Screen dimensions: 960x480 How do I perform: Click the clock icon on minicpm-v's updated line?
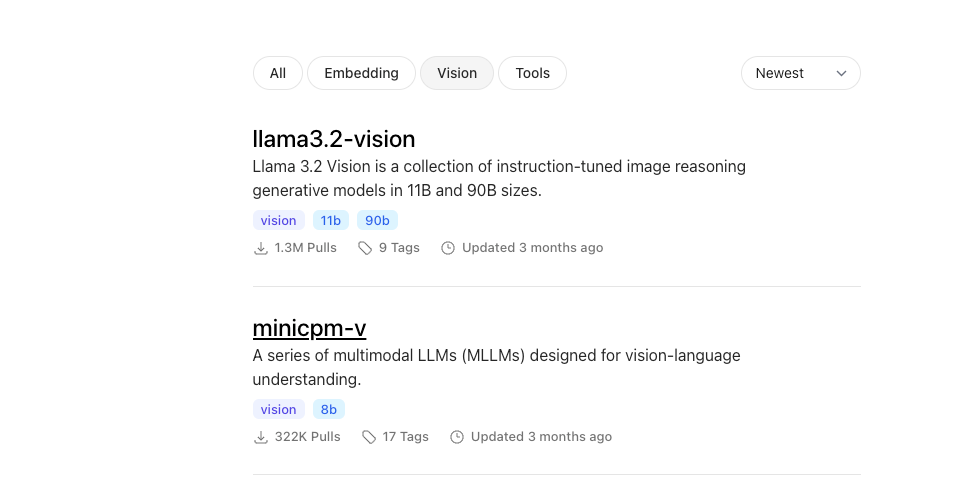pos(457,437)
